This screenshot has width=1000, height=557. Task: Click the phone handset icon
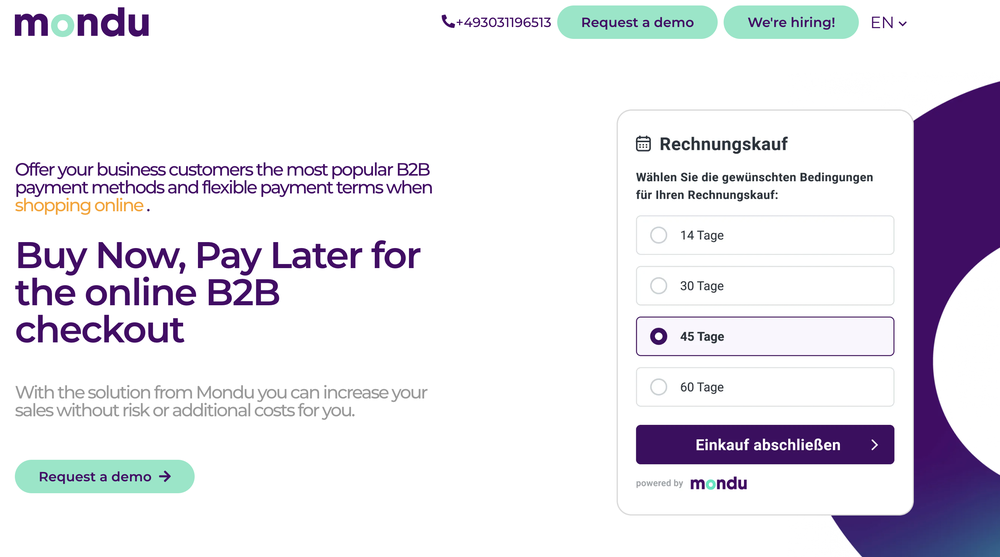click(x=448, y=22)
